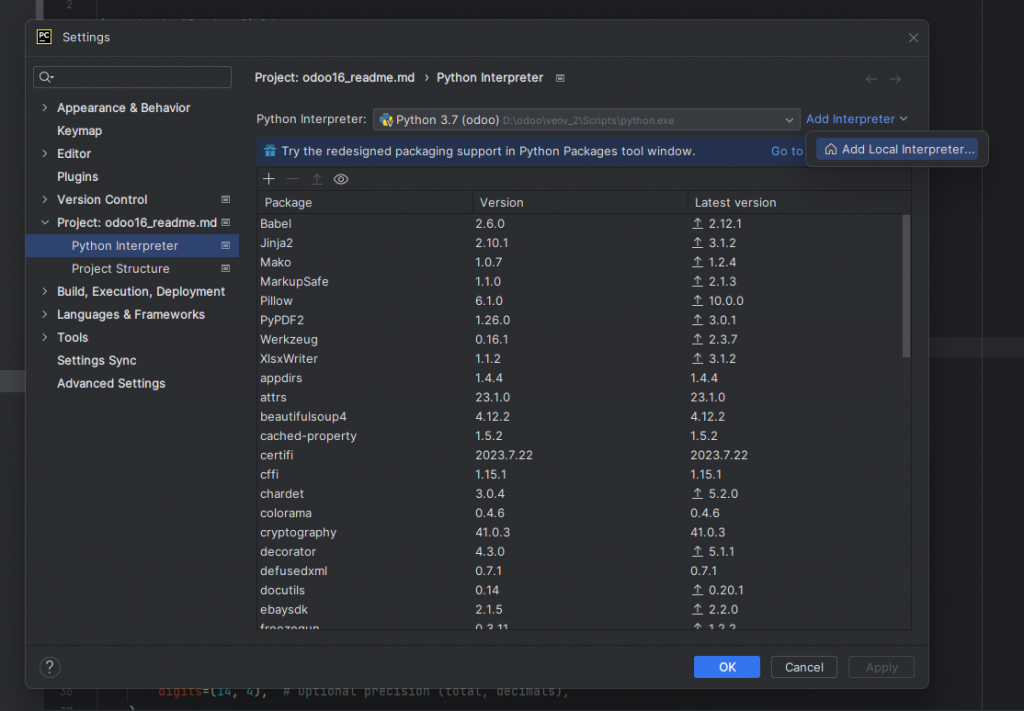
Task: Click the search magnifier icon
Action: (x=45, y=77)
